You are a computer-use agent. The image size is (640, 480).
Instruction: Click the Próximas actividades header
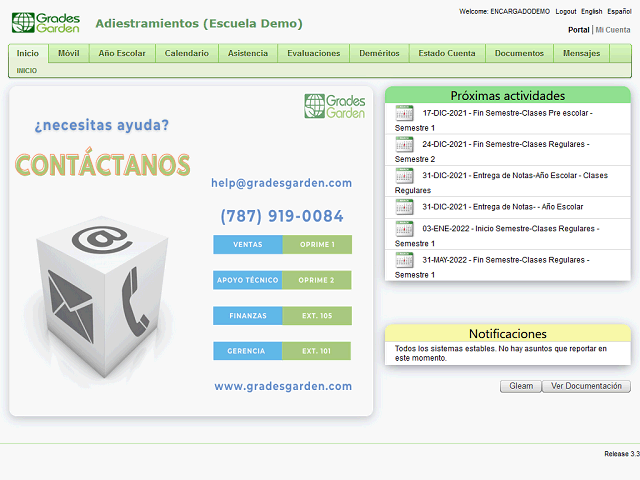(x=508, y=96)
